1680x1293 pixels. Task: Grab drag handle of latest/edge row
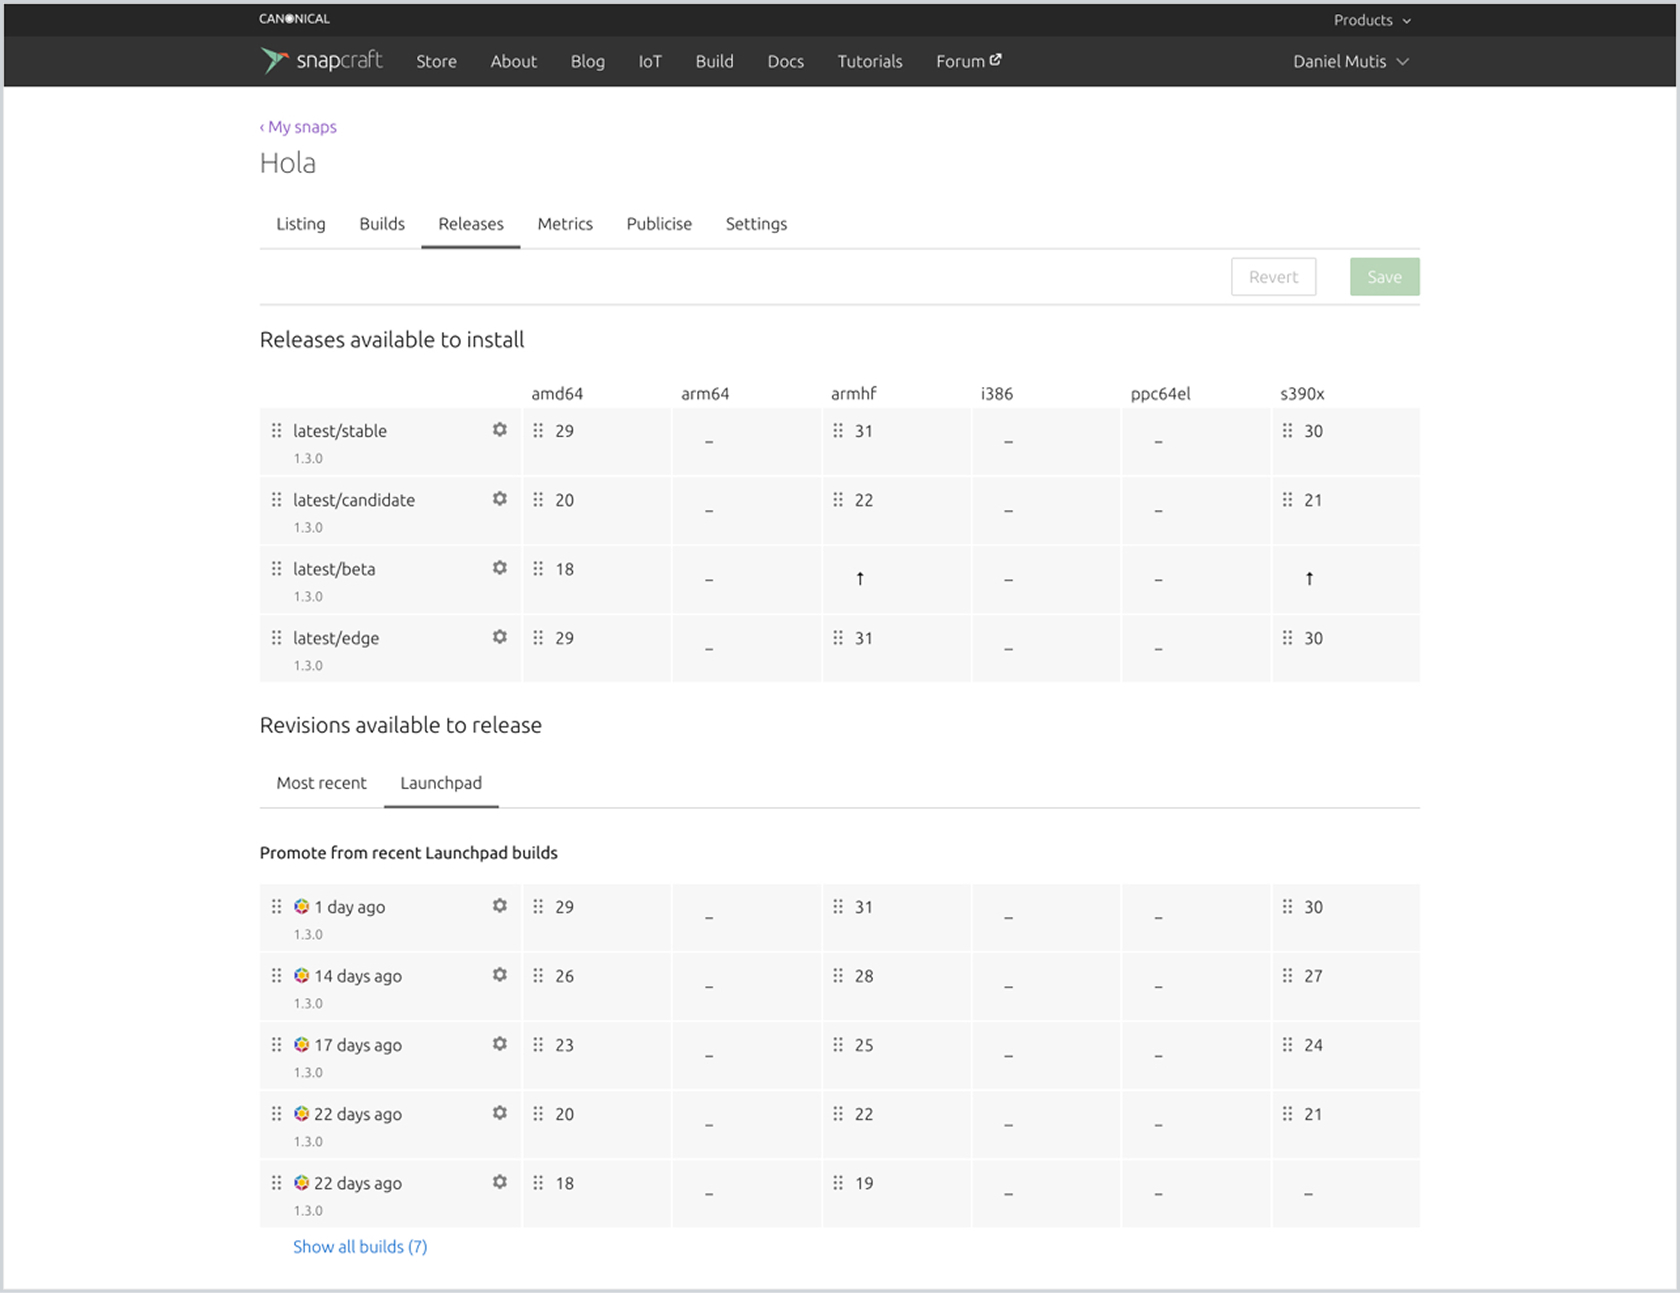click(x=276, y=638)
